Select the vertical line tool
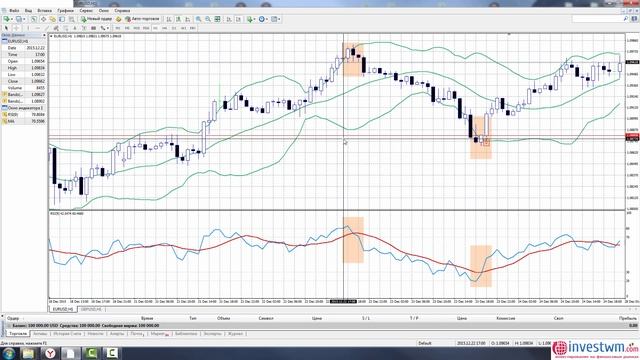The image size is (640, 360). pos(28,28)
